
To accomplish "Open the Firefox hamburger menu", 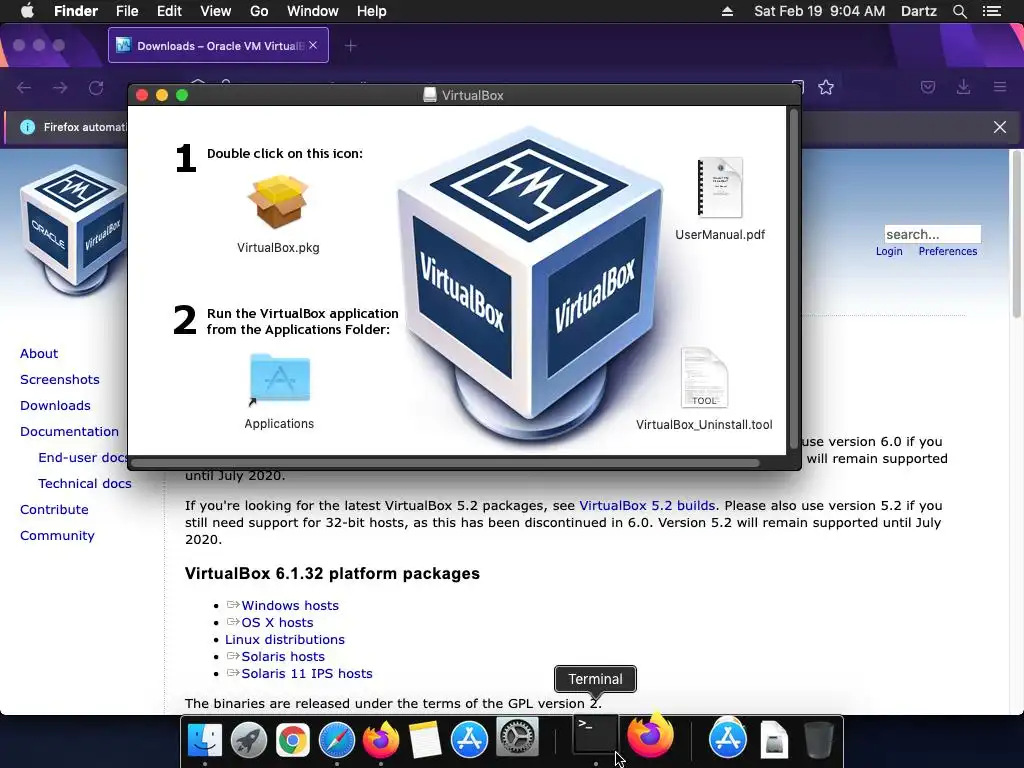I will (x=1000, y=87).
